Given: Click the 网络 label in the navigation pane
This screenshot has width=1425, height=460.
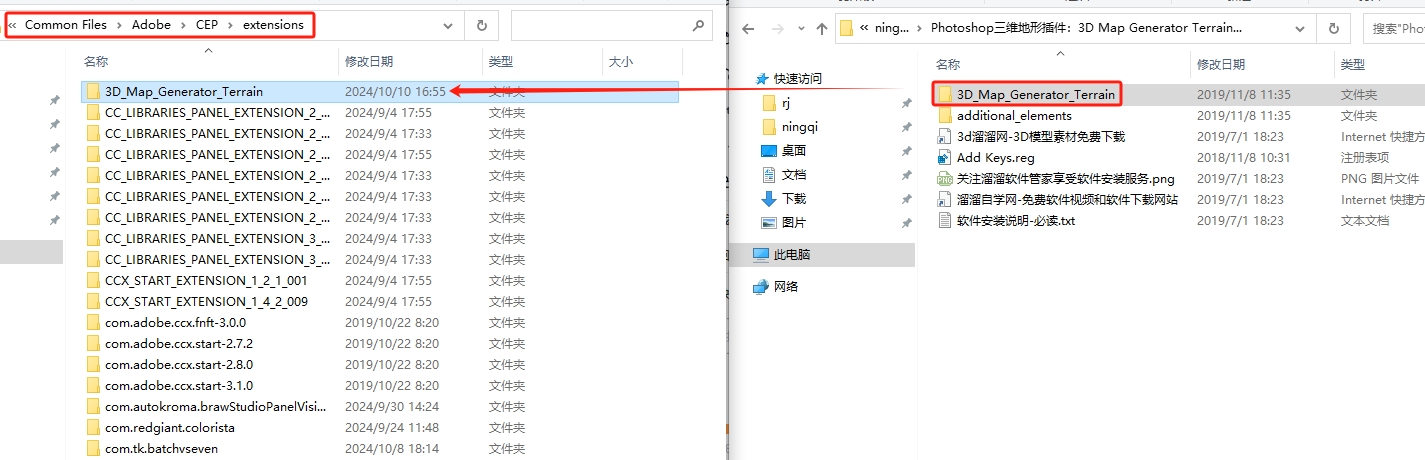Looking at the screenshot, I should pyautogui.click(x=786, y=286).
